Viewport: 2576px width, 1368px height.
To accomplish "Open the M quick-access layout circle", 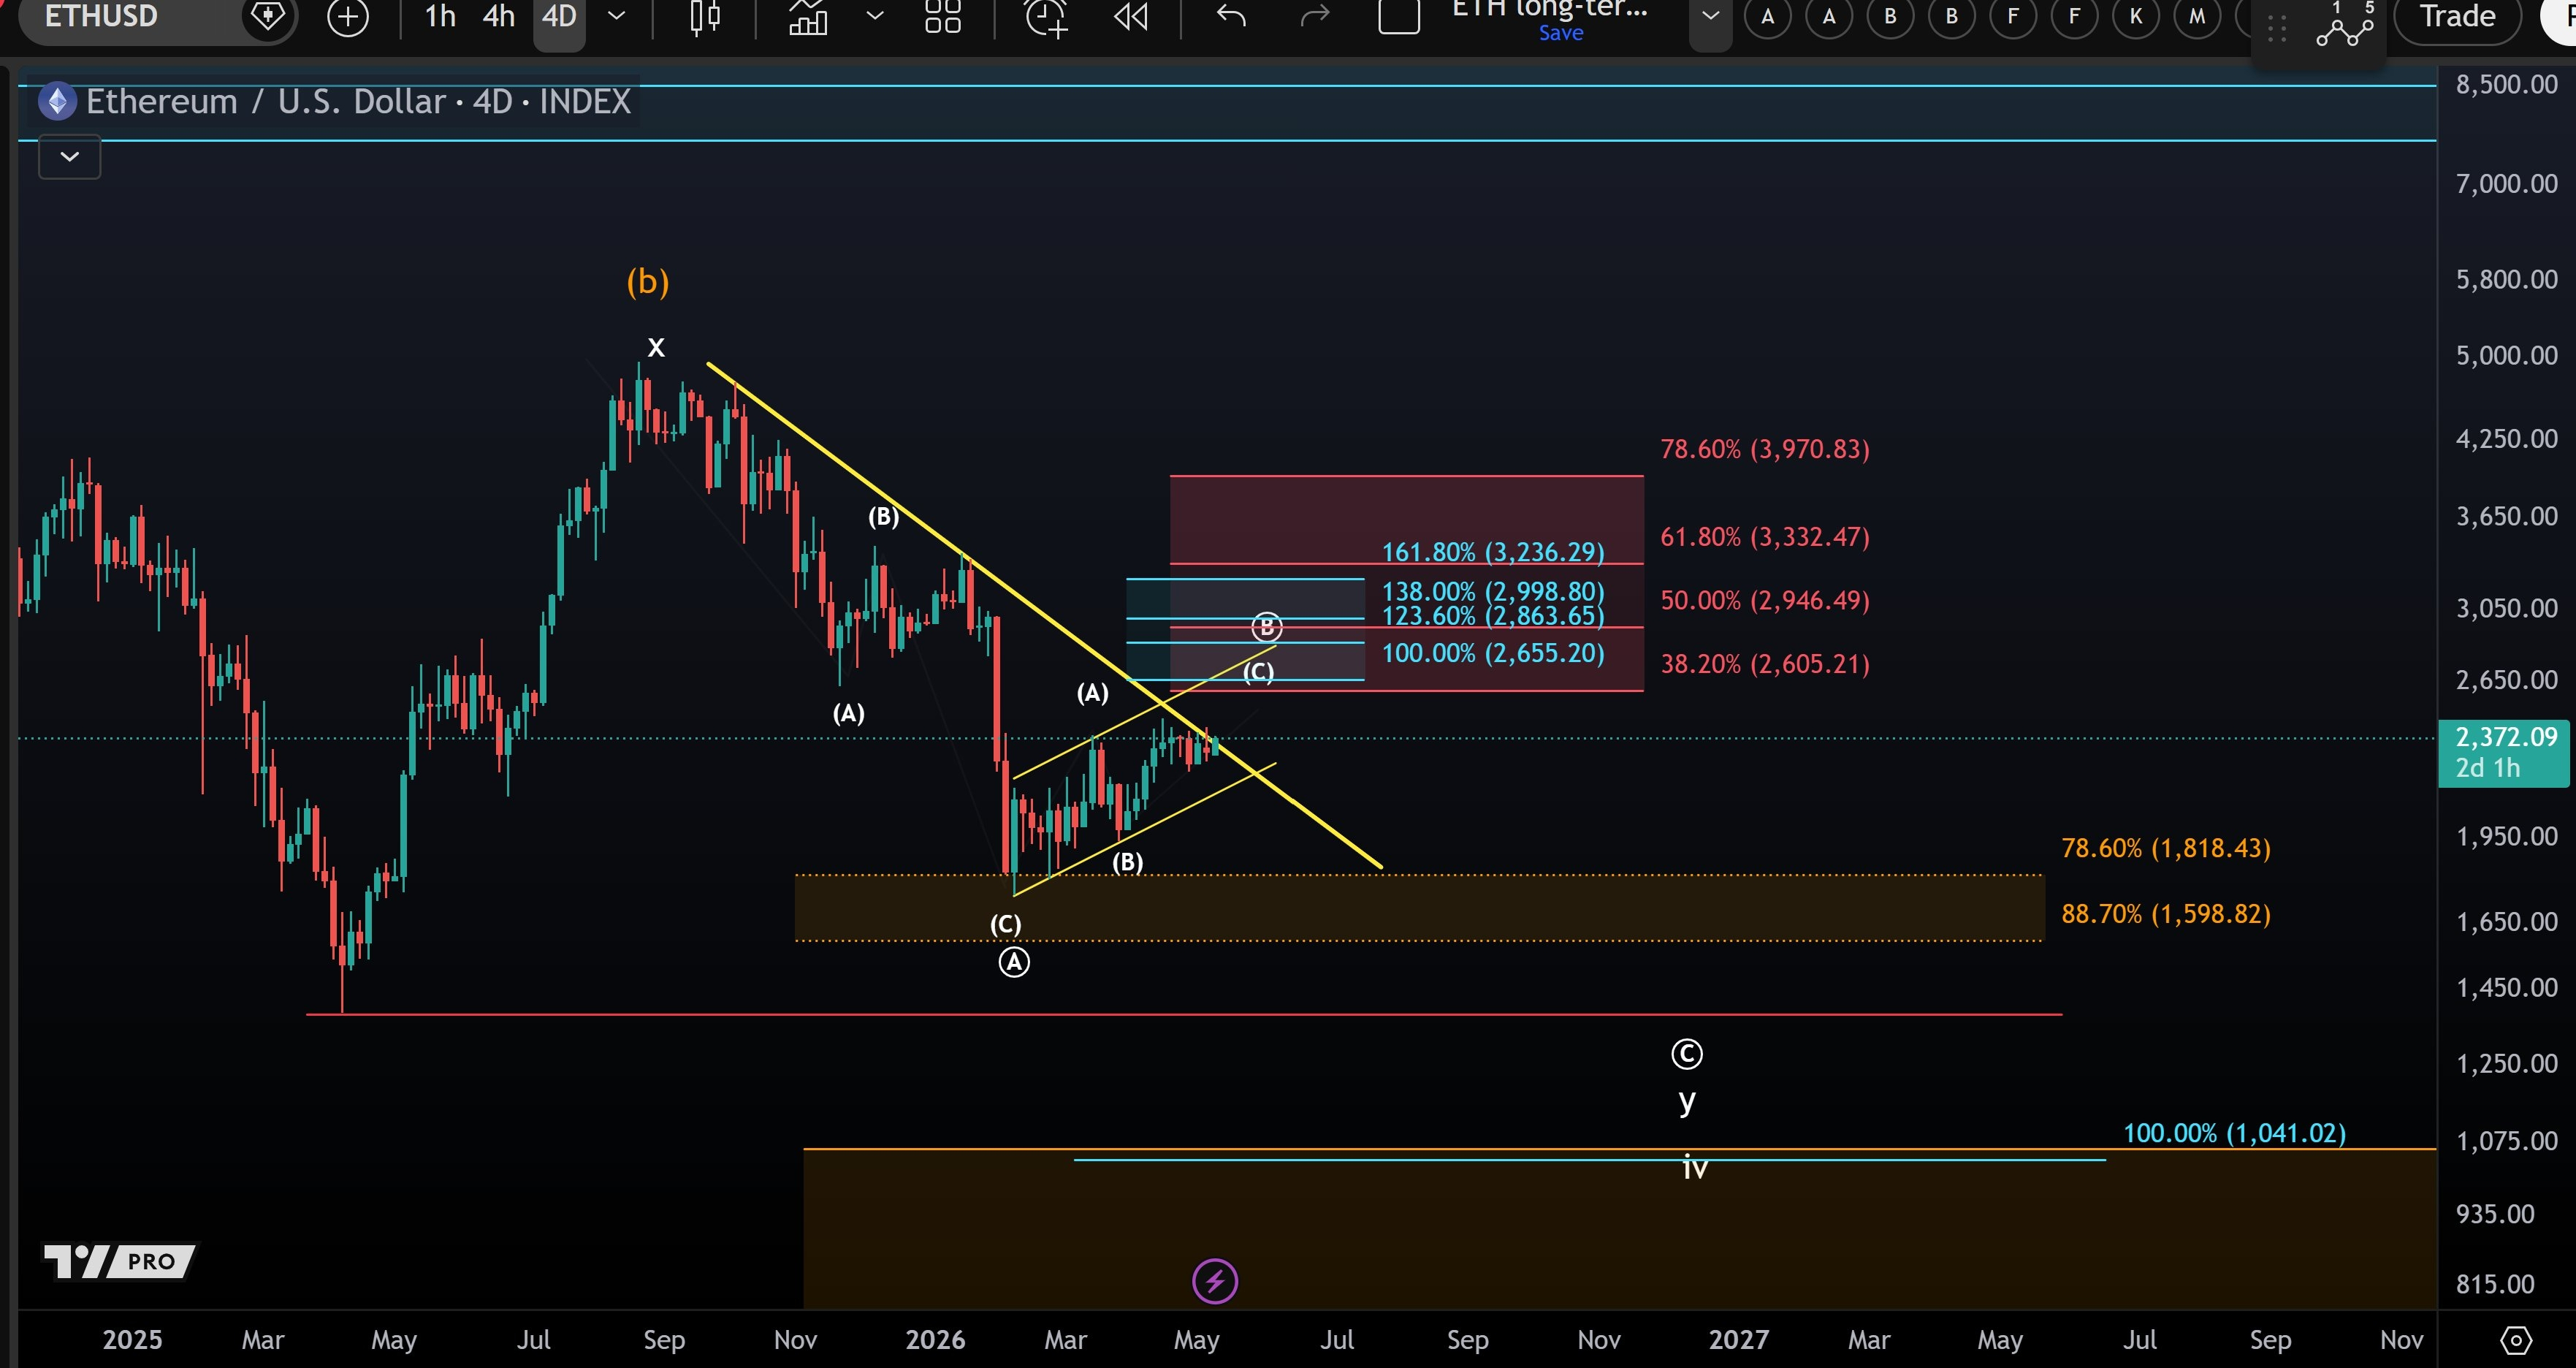I will tap(2197, 17).
